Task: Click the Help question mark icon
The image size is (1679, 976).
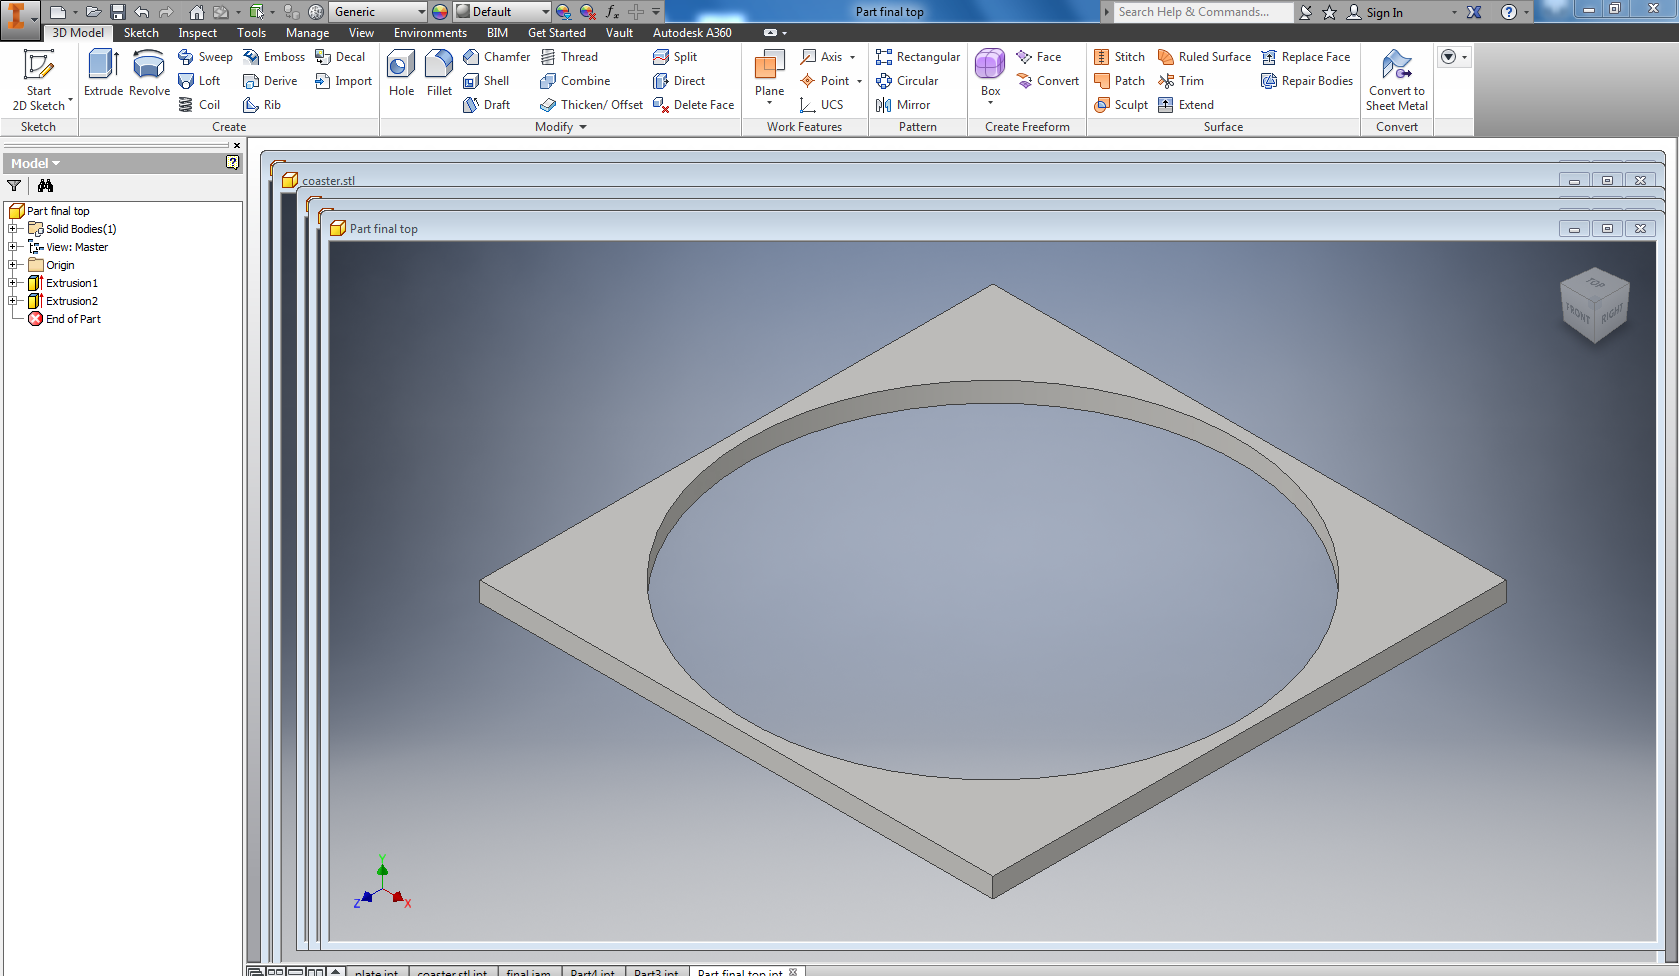Action: click(x=1509, y=12)
